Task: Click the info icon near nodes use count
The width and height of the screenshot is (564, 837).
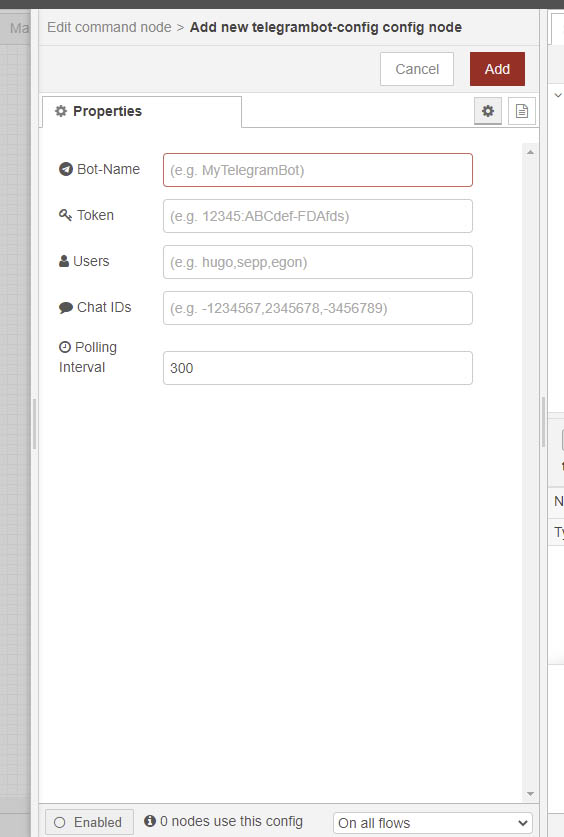Action: click(x=150, y=820)
